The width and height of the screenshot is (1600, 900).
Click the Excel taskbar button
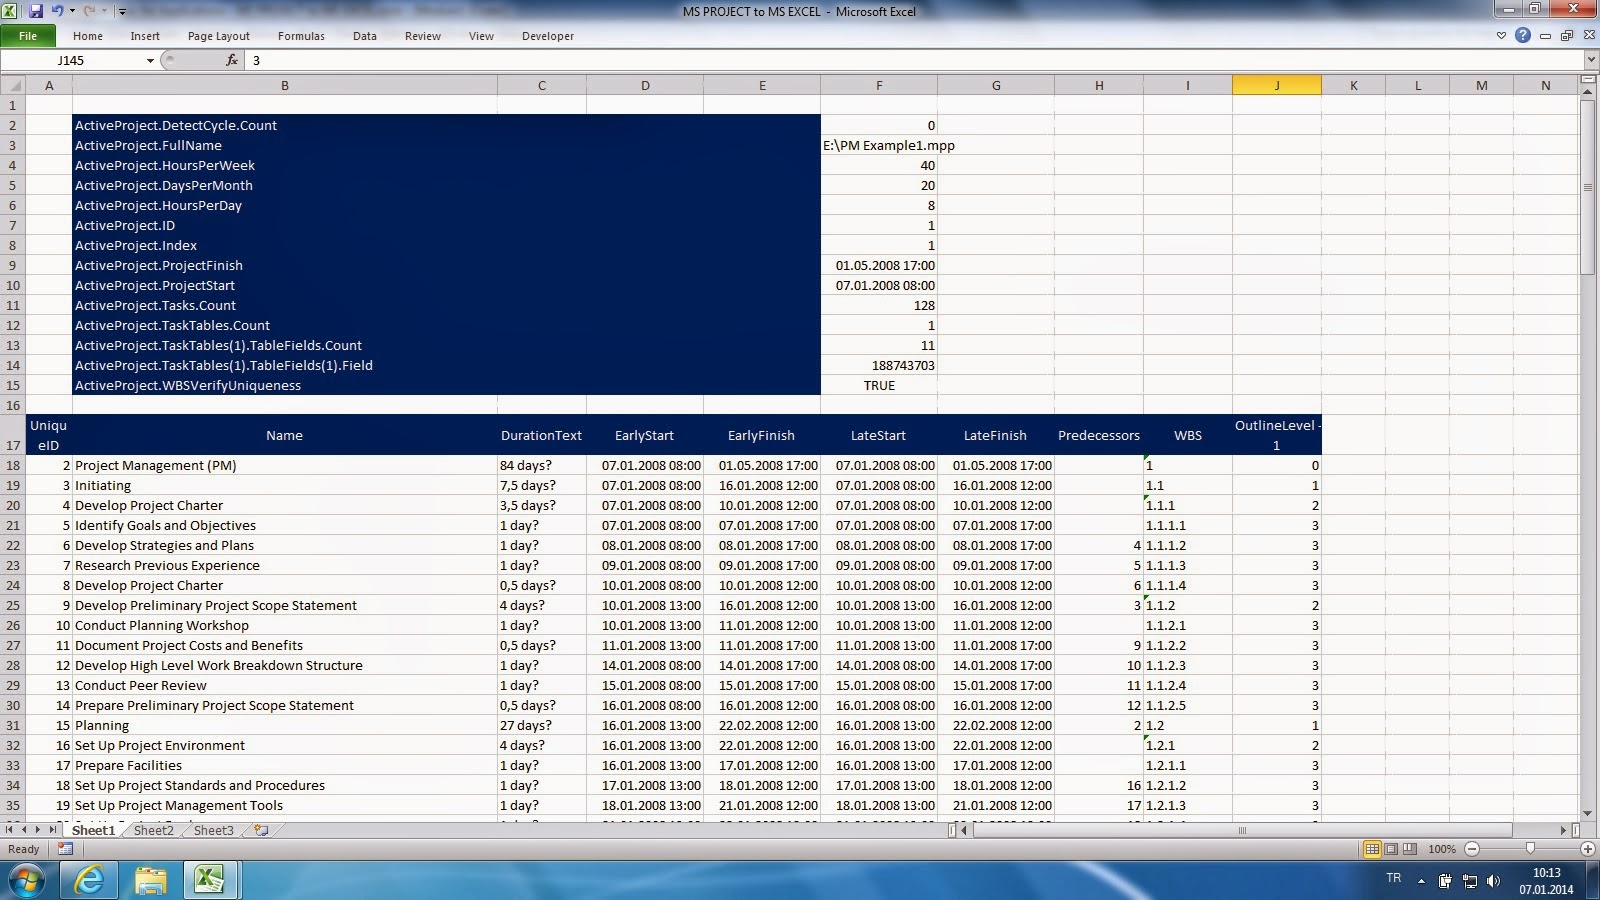(210, 880)
